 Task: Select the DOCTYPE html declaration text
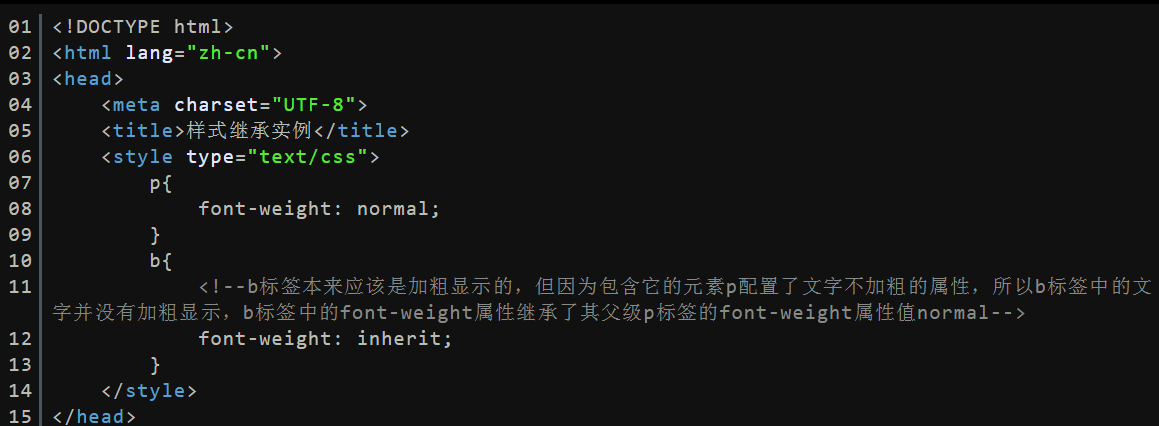[x=143, y=27]
